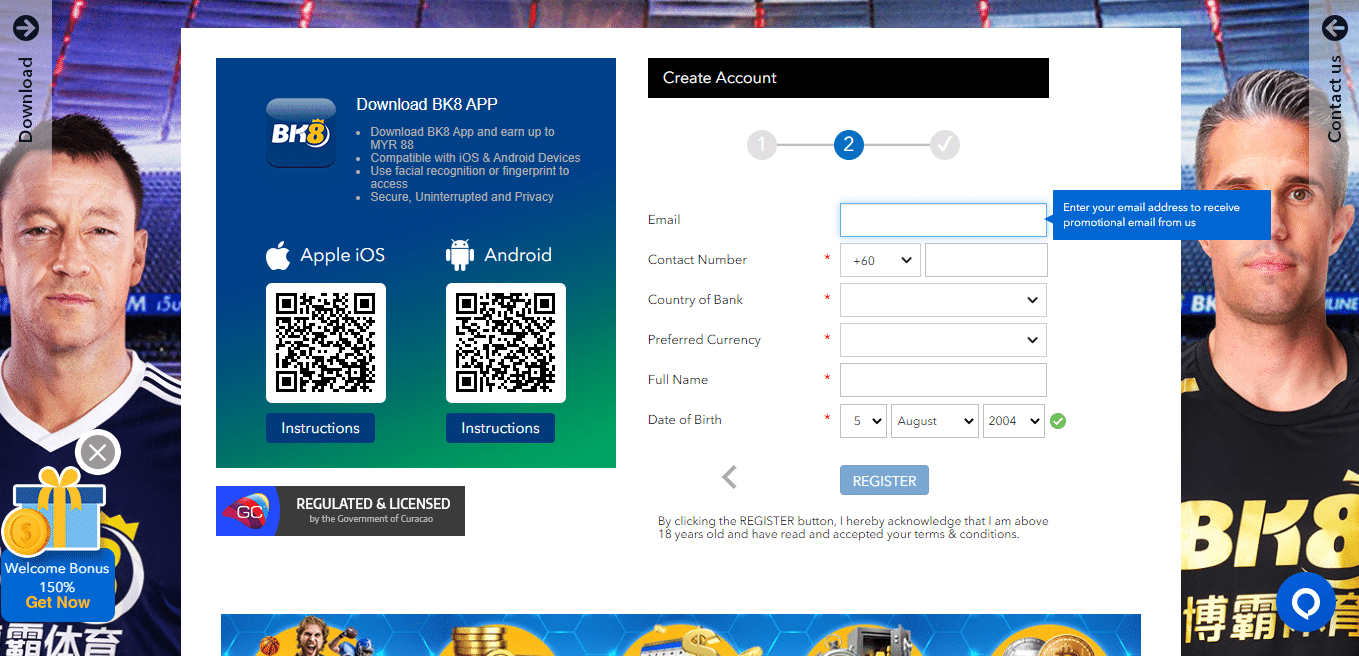Close the Welcome Bonus popup
Image resolution: width=1359 pixels, height=656 pixels.
(98, 453)
